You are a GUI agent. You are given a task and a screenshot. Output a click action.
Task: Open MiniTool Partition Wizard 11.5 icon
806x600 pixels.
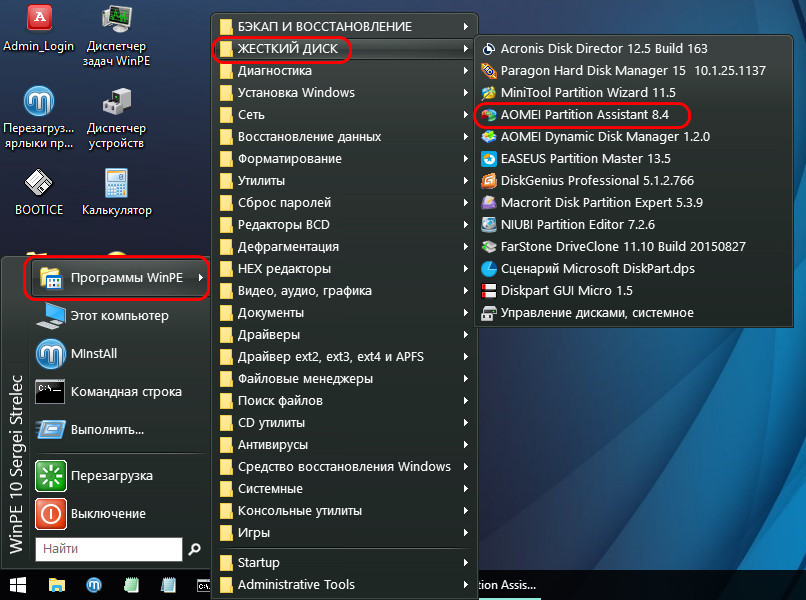(488, 93)
